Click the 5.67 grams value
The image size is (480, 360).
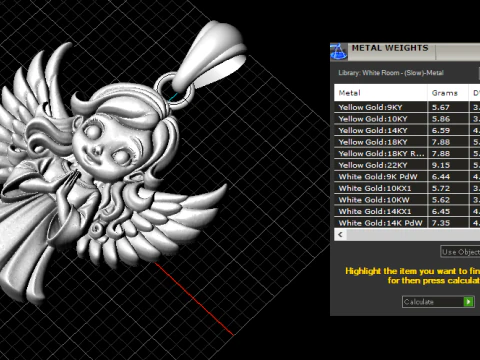coord(441,107)
